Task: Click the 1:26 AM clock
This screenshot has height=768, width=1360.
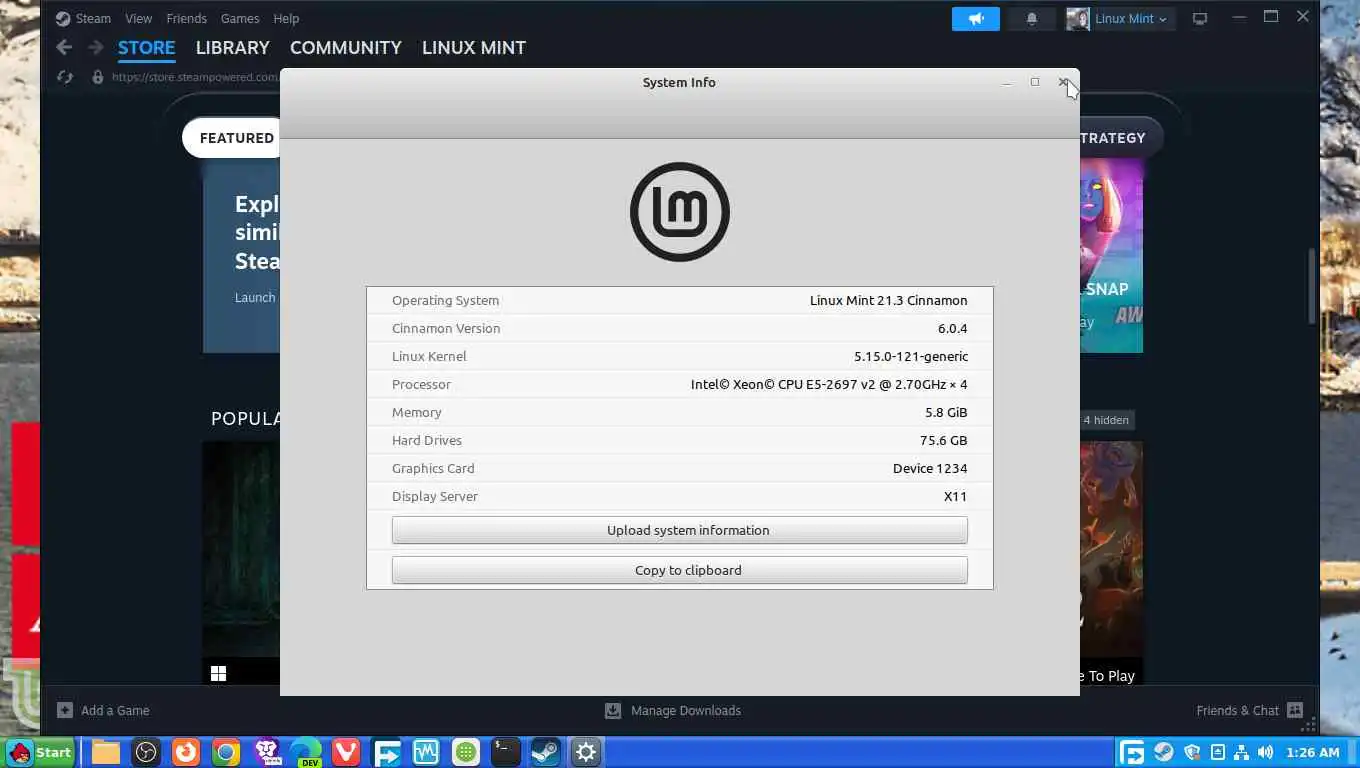Action: (1313, 752)
